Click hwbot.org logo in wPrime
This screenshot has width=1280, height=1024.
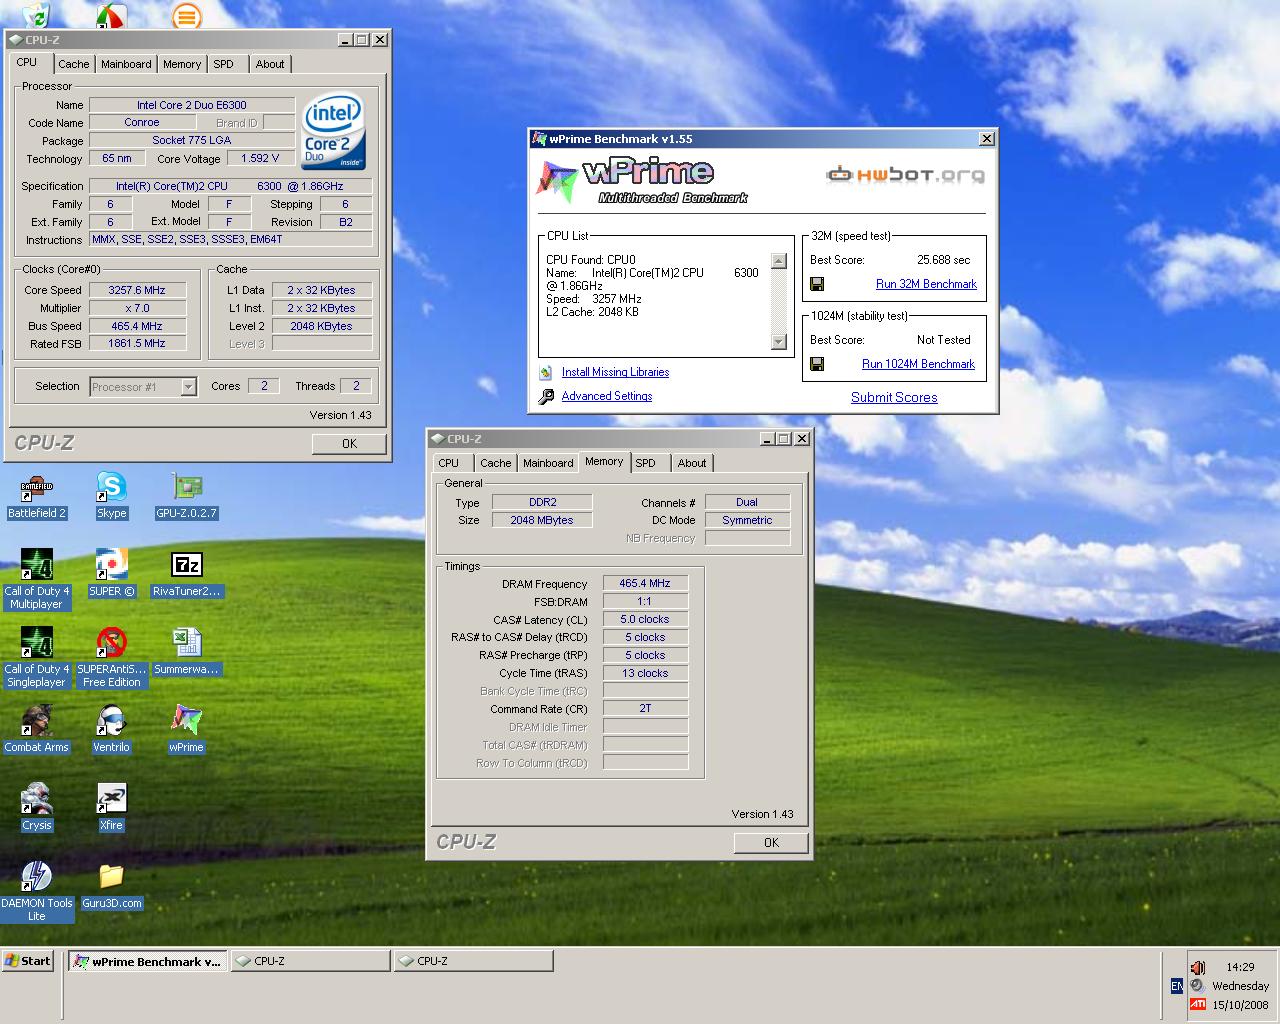[x=906, y=175]
